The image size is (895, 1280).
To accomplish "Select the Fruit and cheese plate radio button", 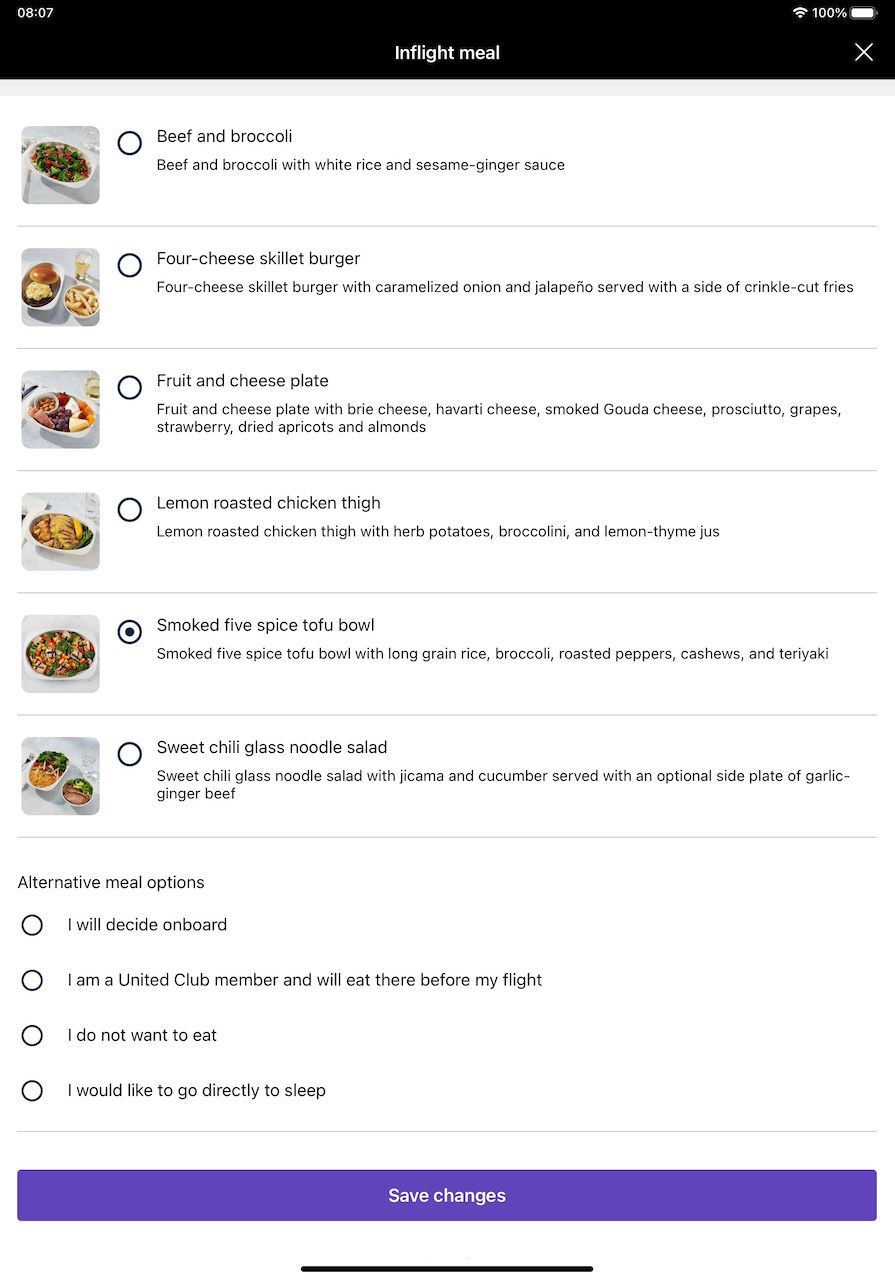I will click(x=130, y=387).
